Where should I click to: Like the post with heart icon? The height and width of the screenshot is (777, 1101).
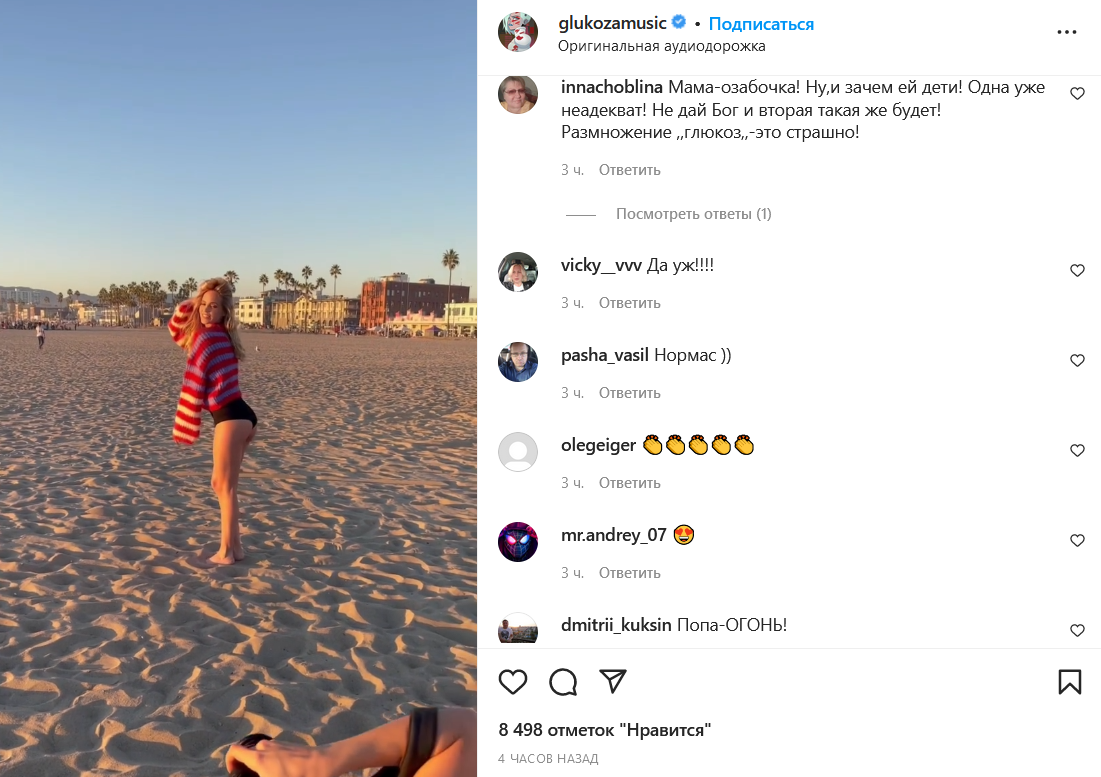coord(513,682)
